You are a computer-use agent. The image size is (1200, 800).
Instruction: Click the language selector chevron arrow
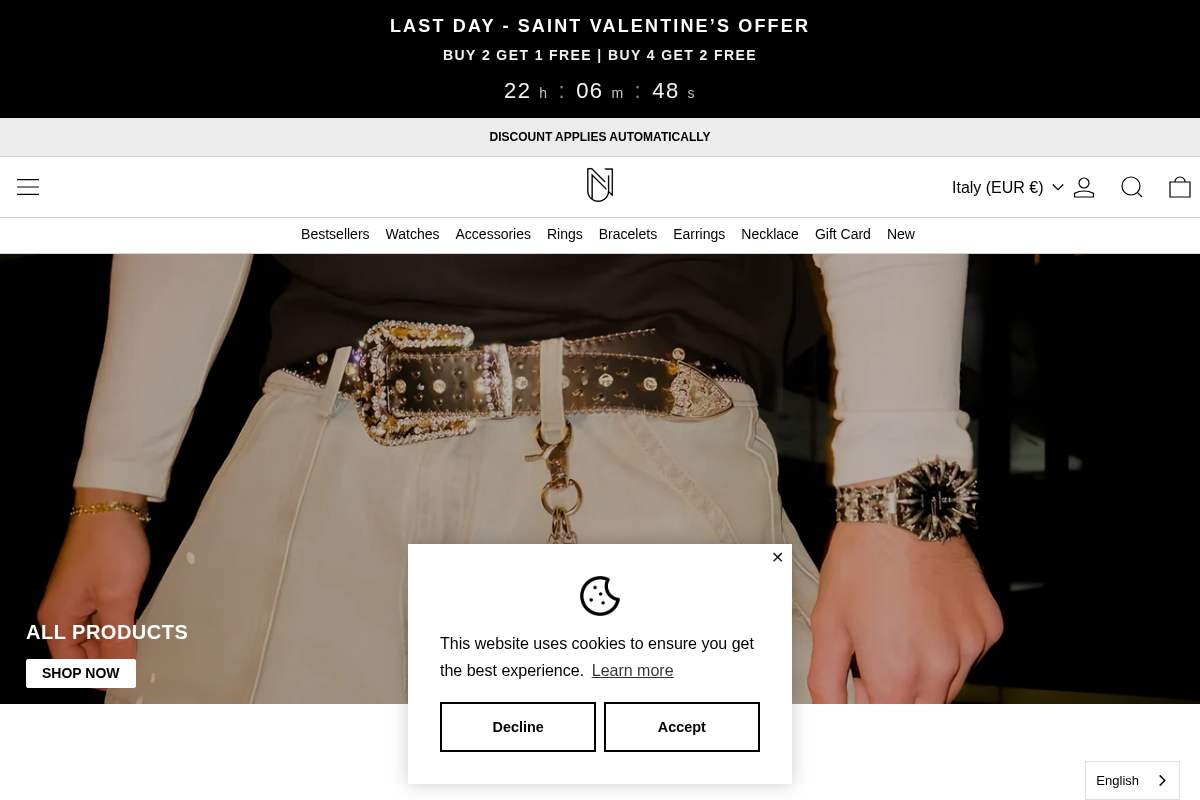pyautogui.click(x=1161, y=781)
